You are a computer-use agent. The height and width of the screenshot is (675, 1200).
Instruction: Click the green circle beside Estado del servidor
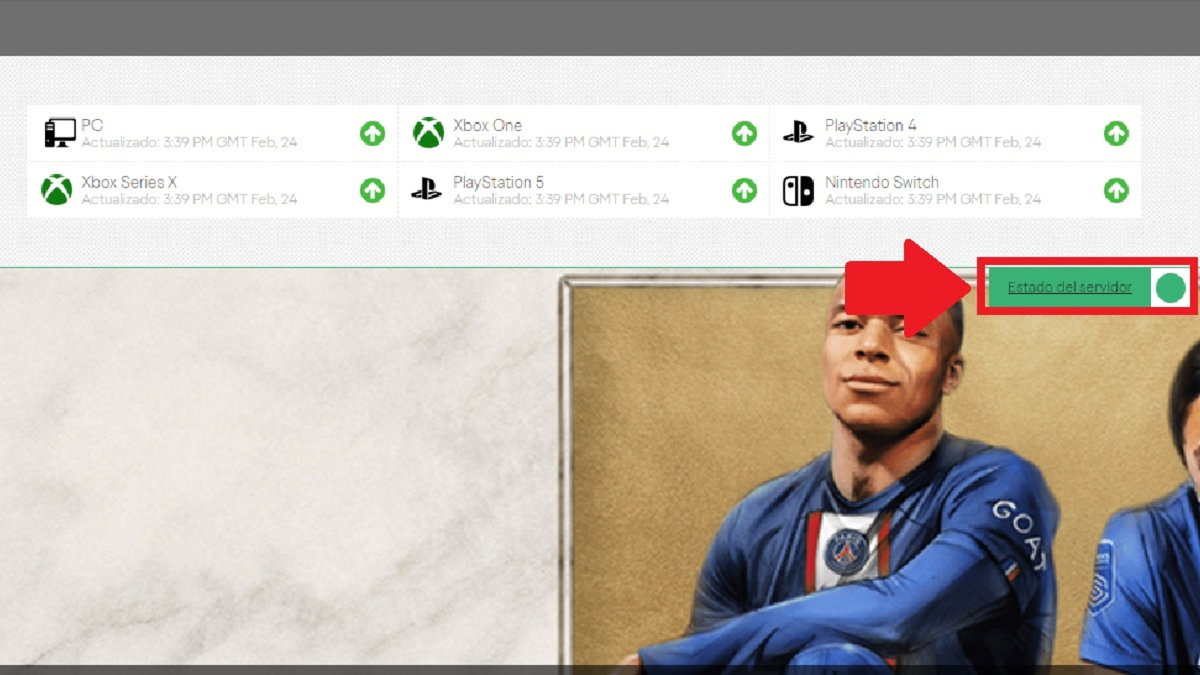1170,288
